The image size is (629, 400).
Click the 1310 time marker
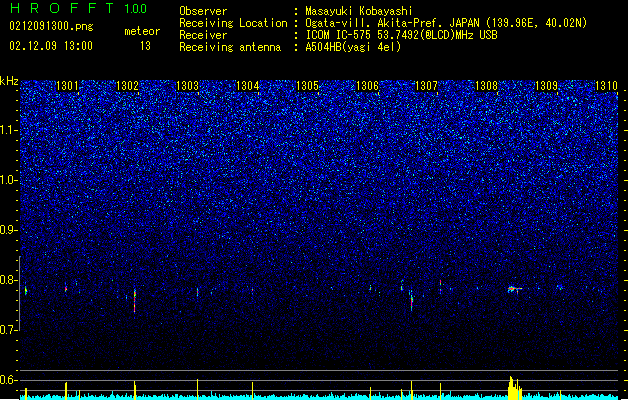tap(606, 85)
